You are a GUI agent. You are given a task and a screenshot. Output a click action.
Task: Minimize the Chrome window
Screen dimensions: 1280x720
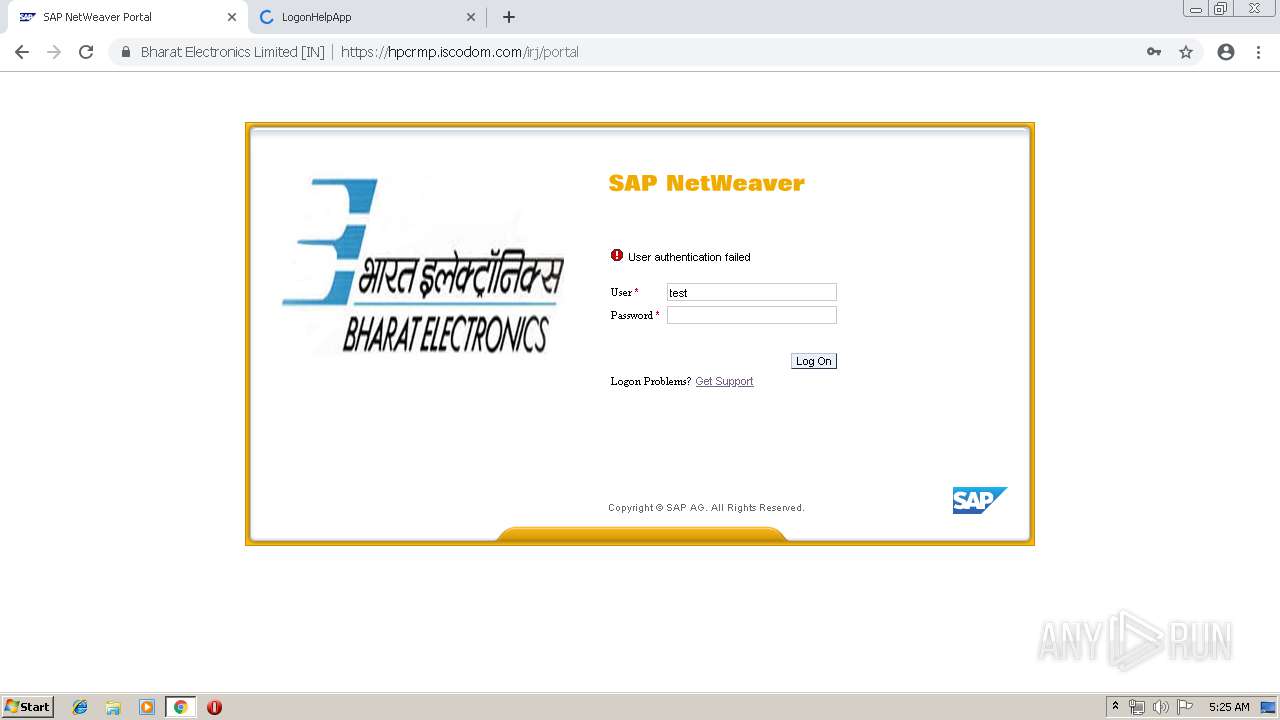point(1195,8)
